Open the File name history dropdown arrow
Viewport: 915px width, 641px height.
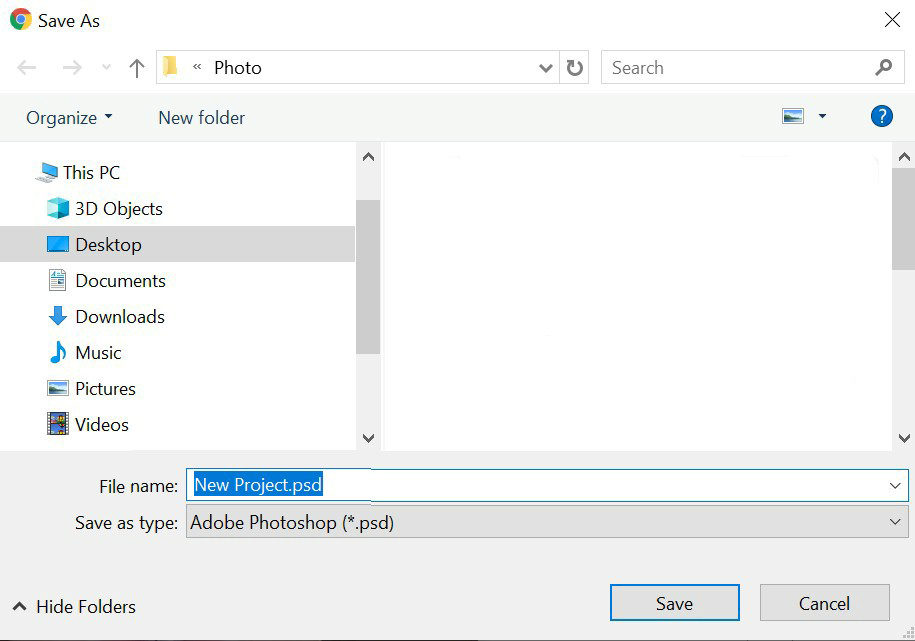tap(894, 486)
